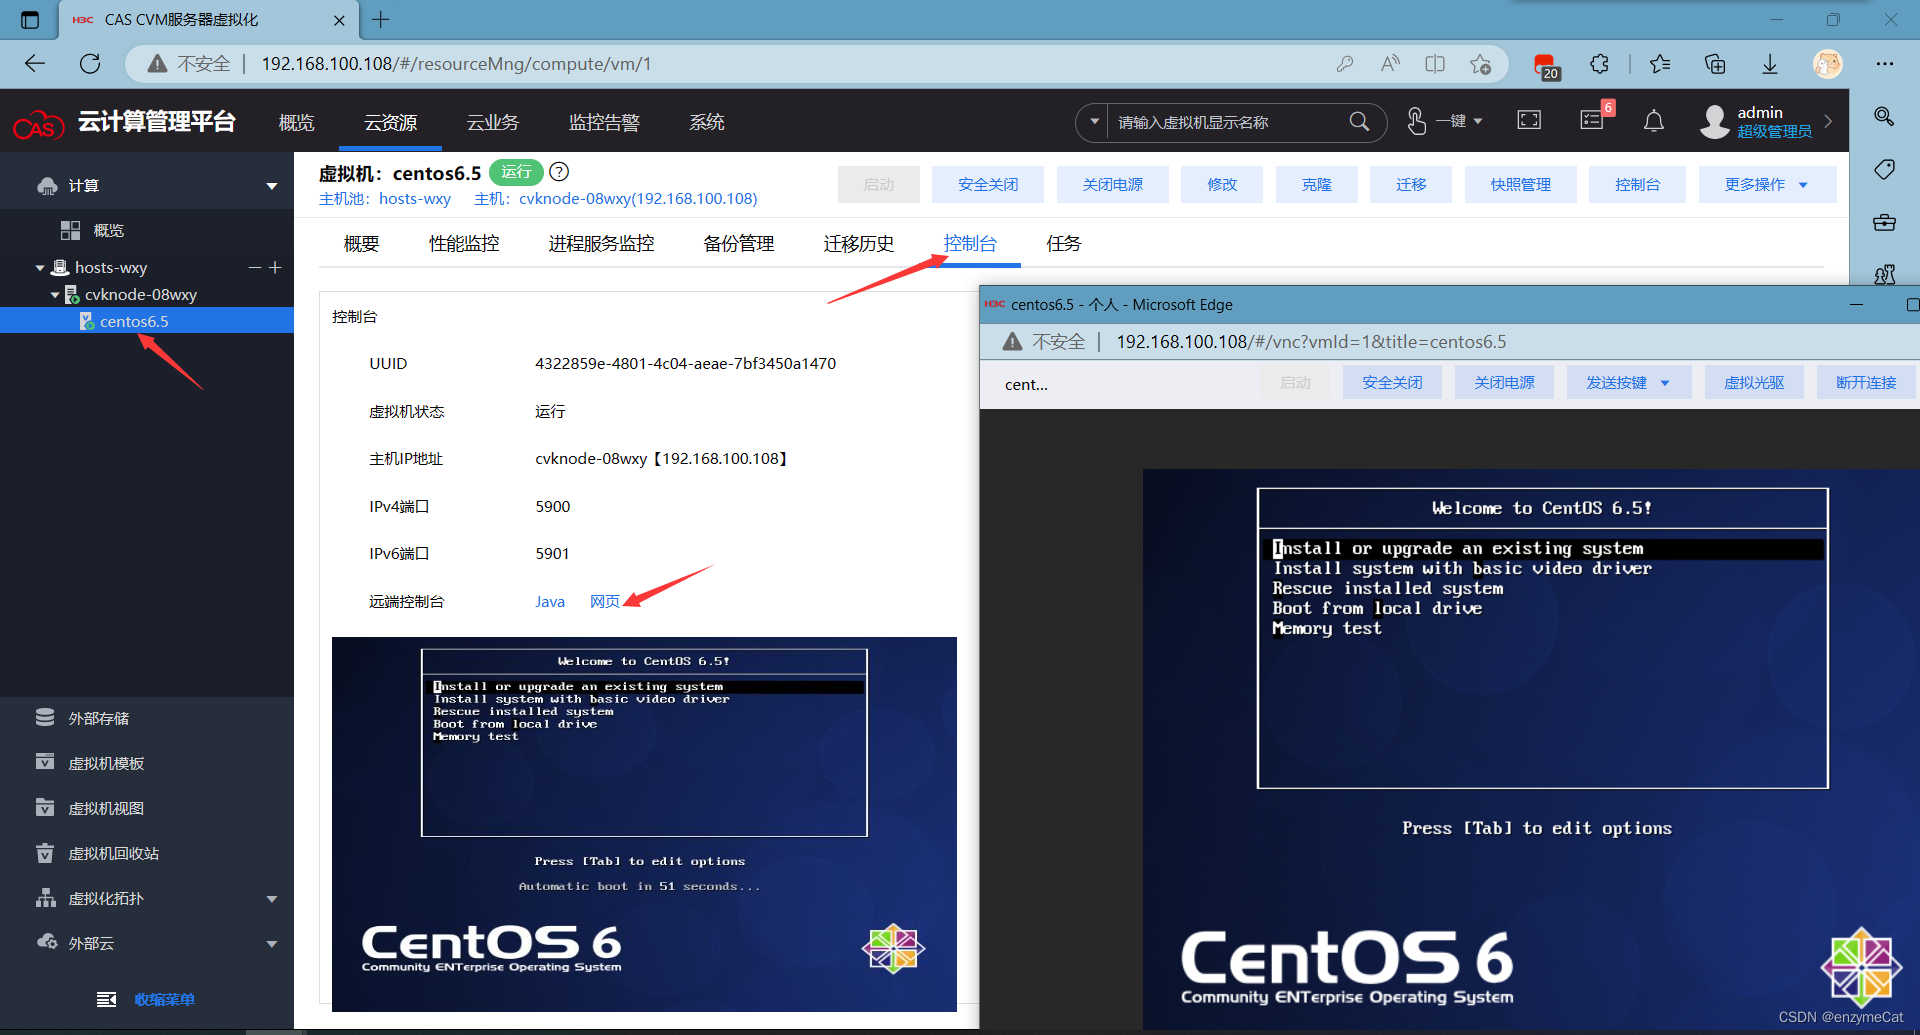Viewport: 1920px width, 1035px height.
Task: Switch to the 性能监控 tab
Action: coord(464,243)
